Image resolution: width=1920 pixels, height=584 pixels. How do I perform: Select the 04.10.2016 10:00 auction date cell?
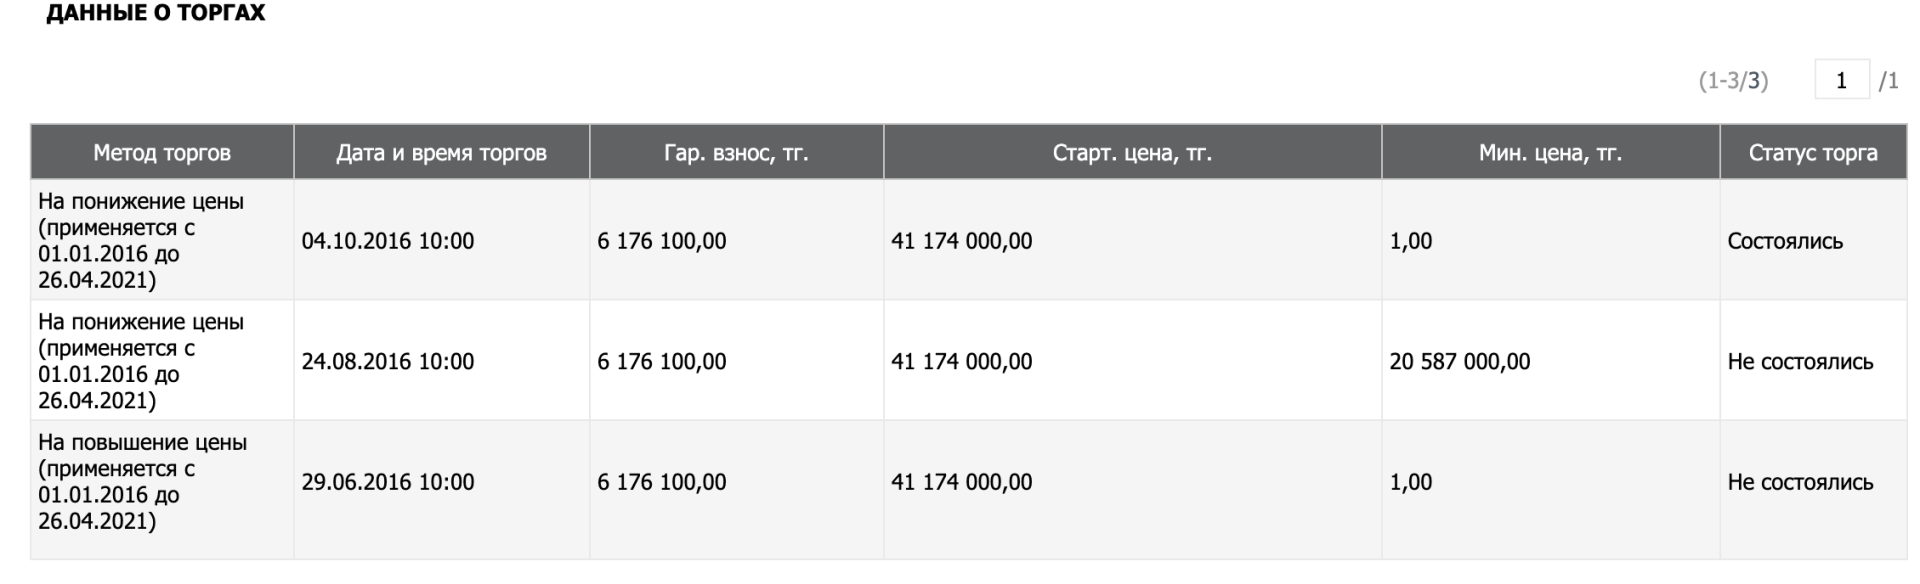pyautogui.click(x=388, y=241)
